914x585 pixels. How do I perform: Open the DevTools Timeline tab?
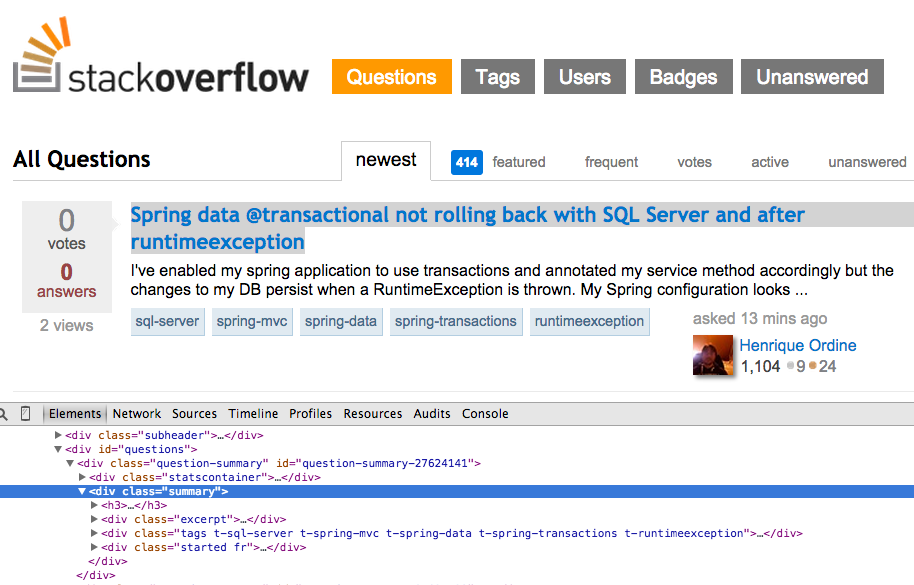click(x=253, y=414)
